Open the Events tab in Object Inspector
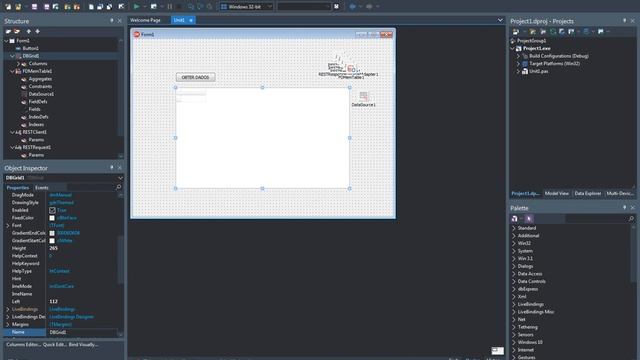Viewport: 640px width, 360px height. [x=42, y=188]
